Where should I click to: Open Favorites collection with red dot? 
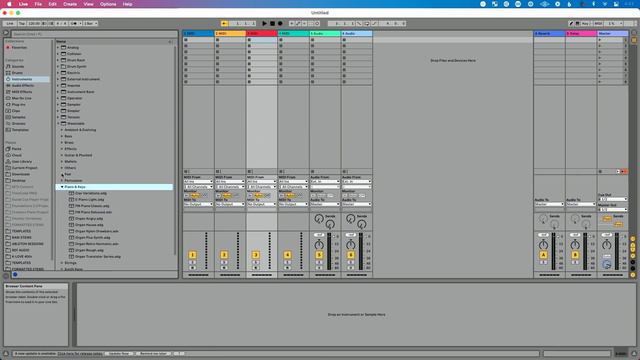(19, 47)
